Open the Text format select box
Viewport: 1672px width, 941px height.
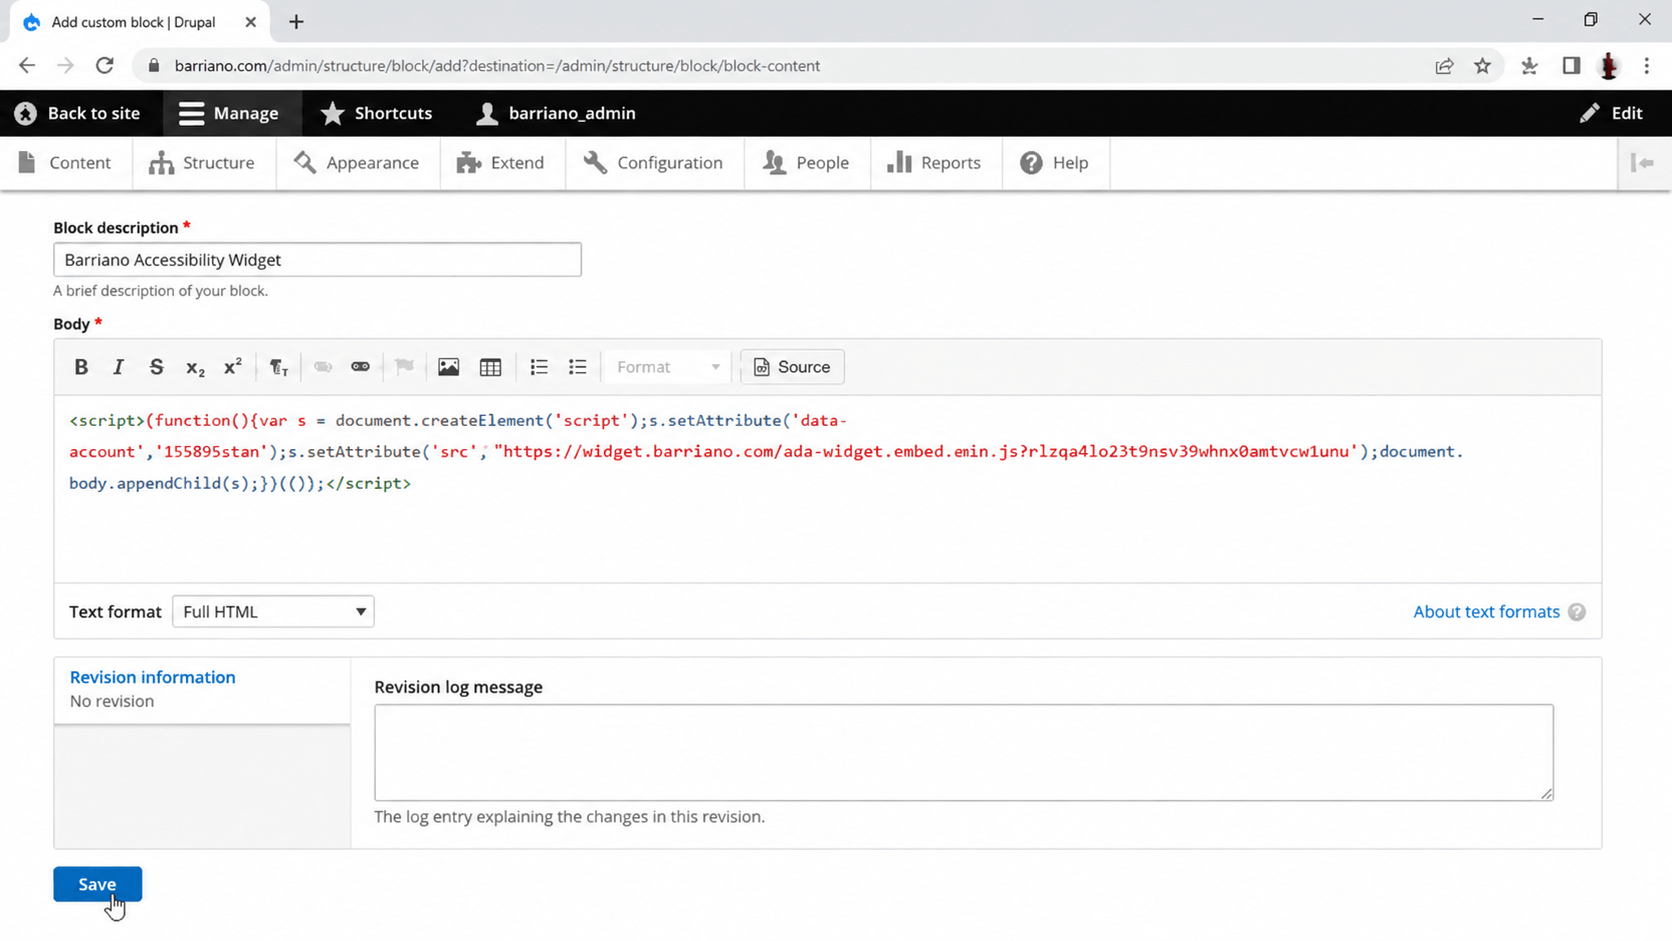(x=273, y=612)
